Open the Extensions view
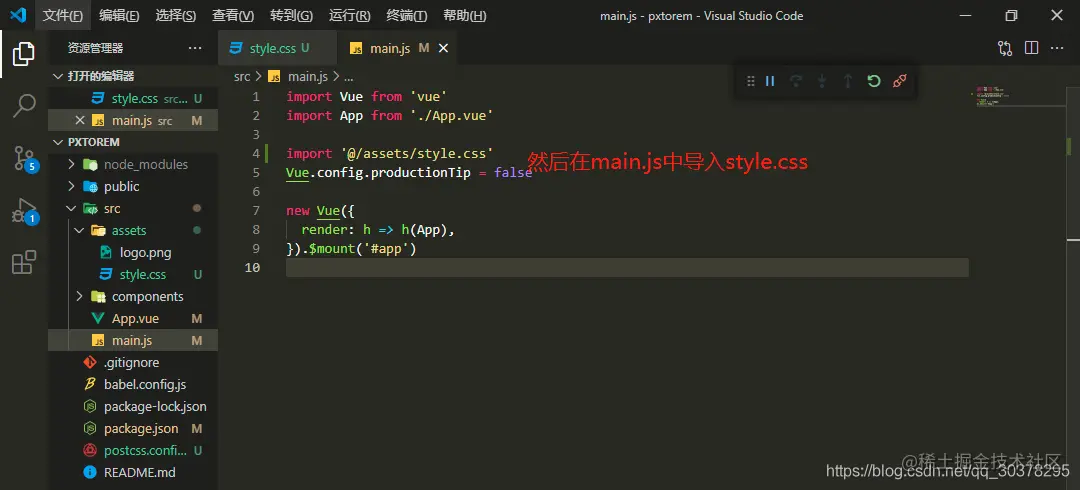This screenshot has height=490, width=1080. [23, 263]
